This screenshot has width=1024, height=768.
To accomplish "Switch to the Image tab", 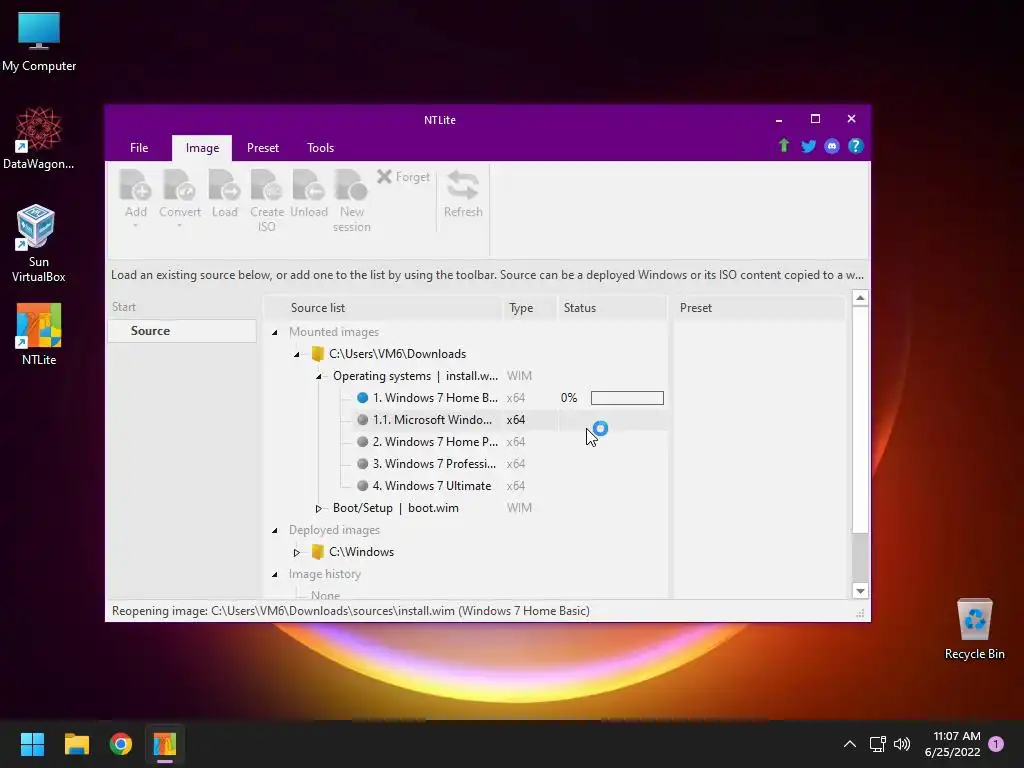I will (x=202, y=148).
